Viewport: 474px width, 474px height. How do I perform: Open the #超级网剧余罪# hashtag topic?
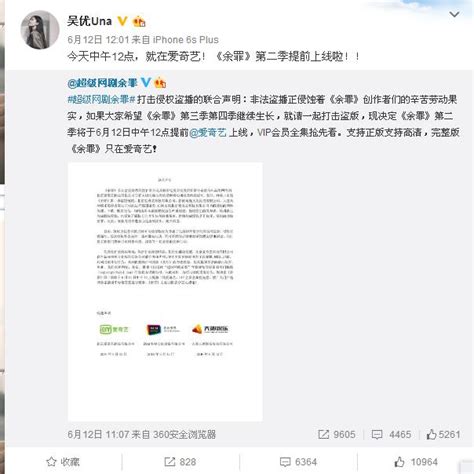(x=101, y=99)
